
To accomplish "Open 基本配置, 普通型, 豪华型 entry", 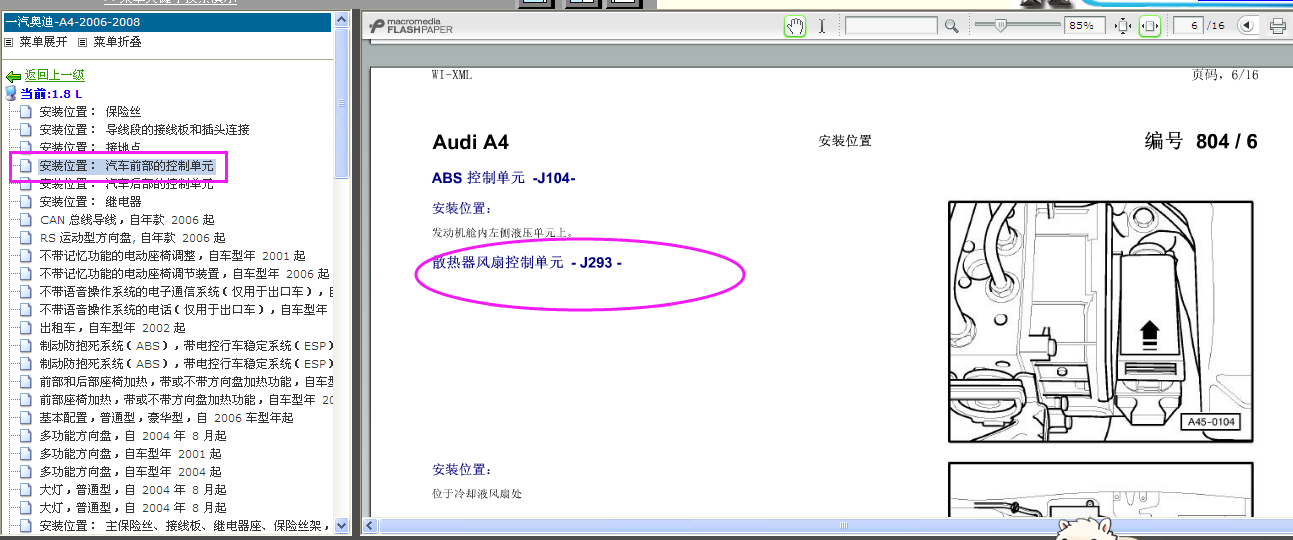I will (x=167, y=417).
